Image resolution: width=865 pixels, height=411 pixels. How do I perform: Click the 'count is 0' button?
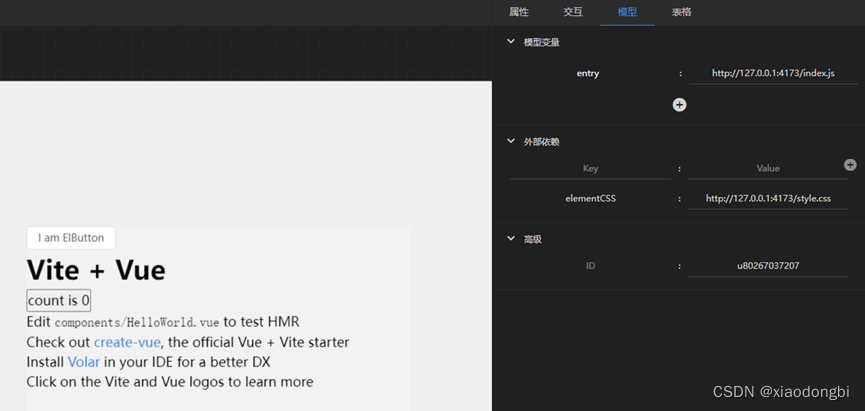tap(58, 301)
